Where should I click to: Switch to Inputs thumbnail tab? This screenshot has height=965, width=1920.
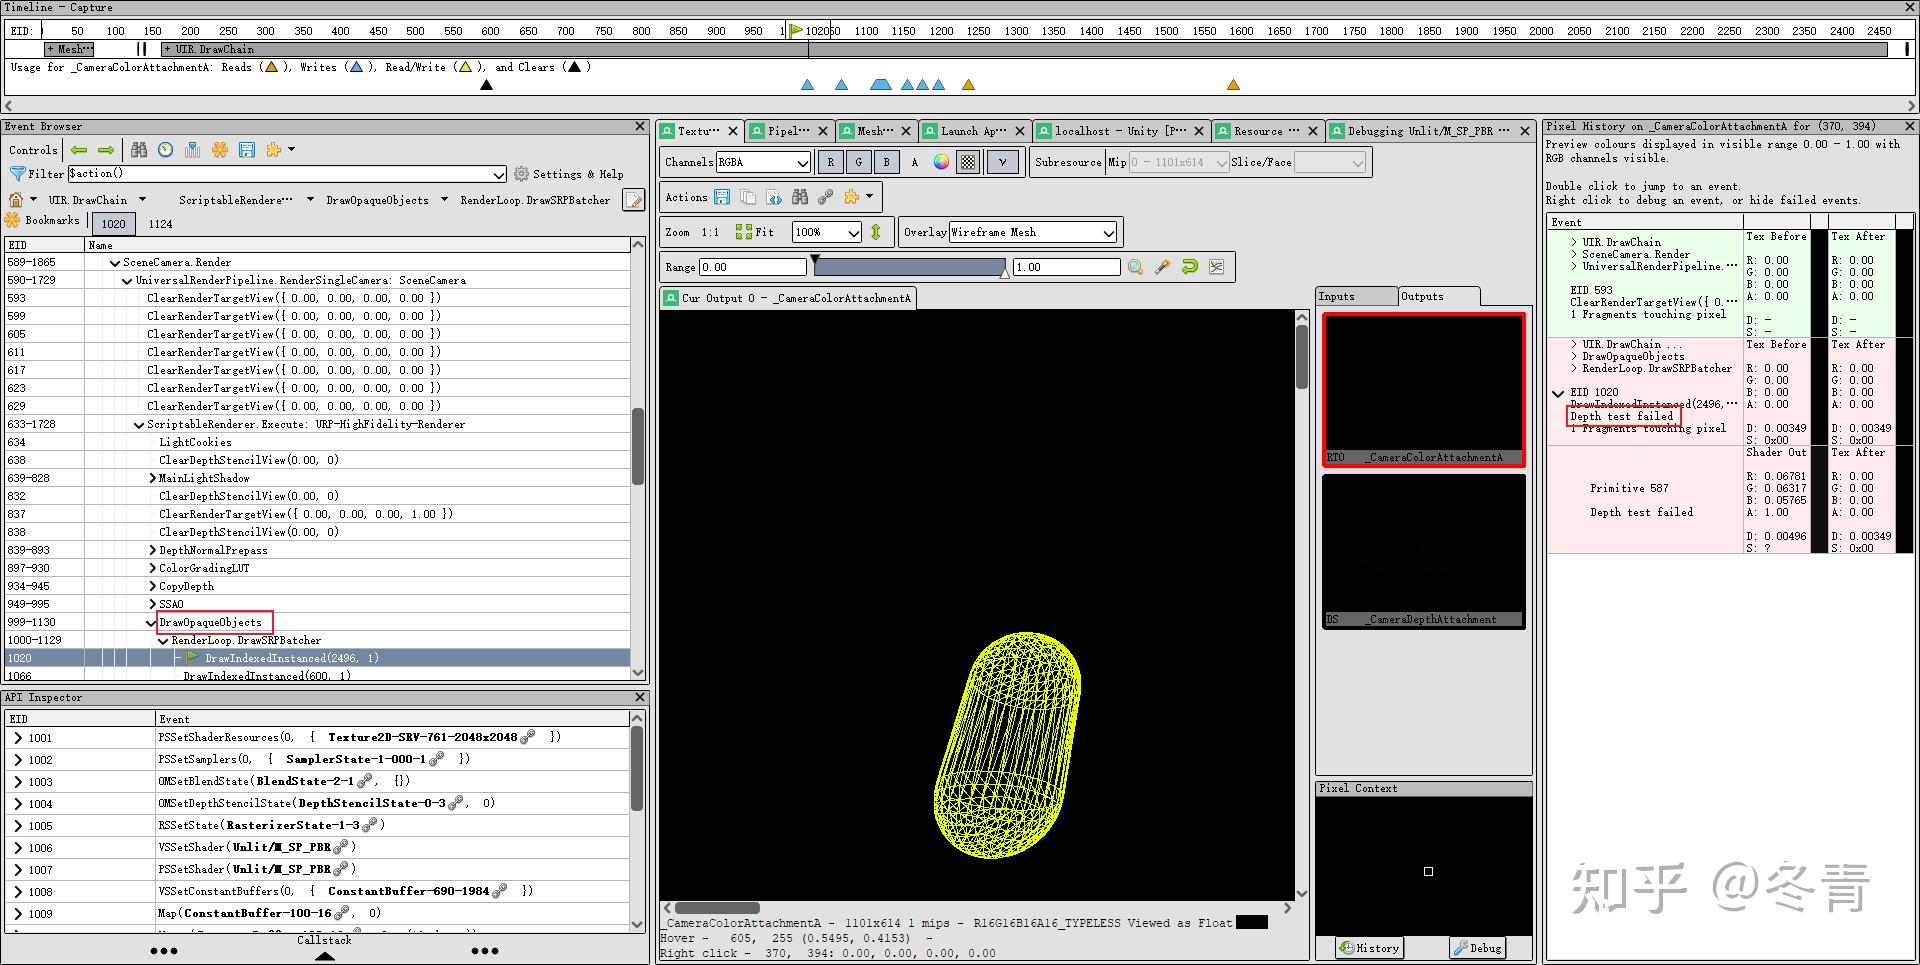(1356, 297)
